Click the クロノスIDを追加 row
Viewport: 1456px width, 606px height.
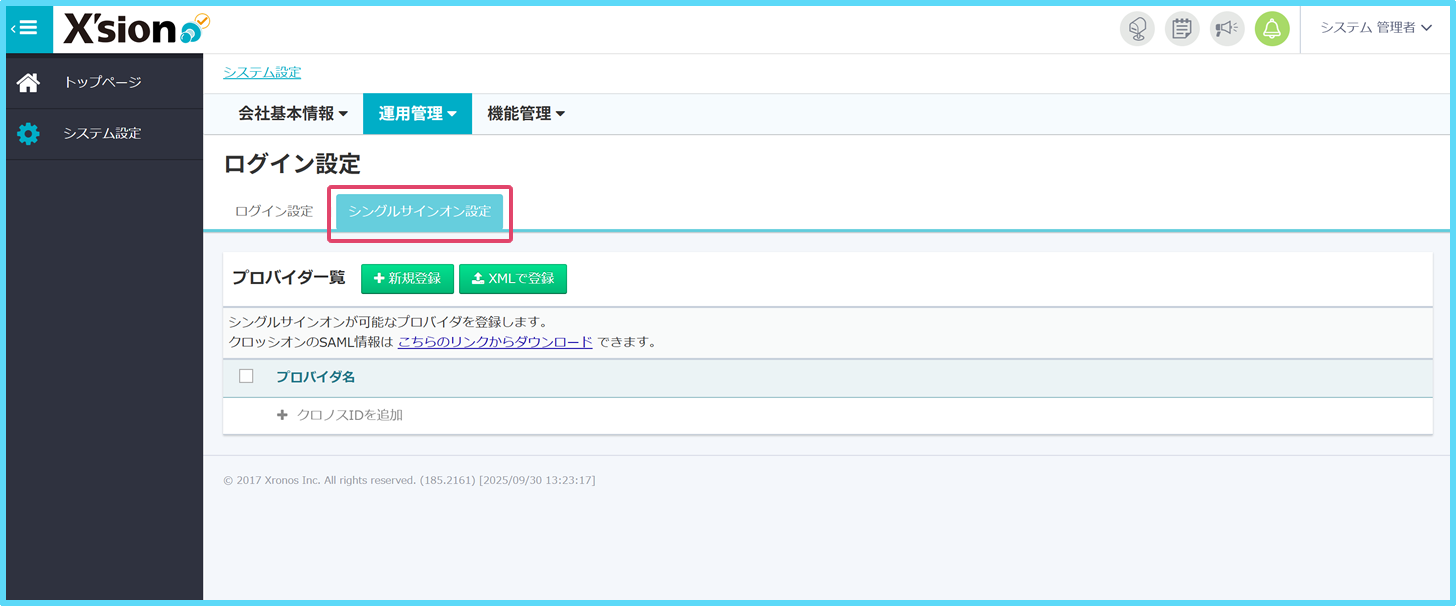point(340,415)
